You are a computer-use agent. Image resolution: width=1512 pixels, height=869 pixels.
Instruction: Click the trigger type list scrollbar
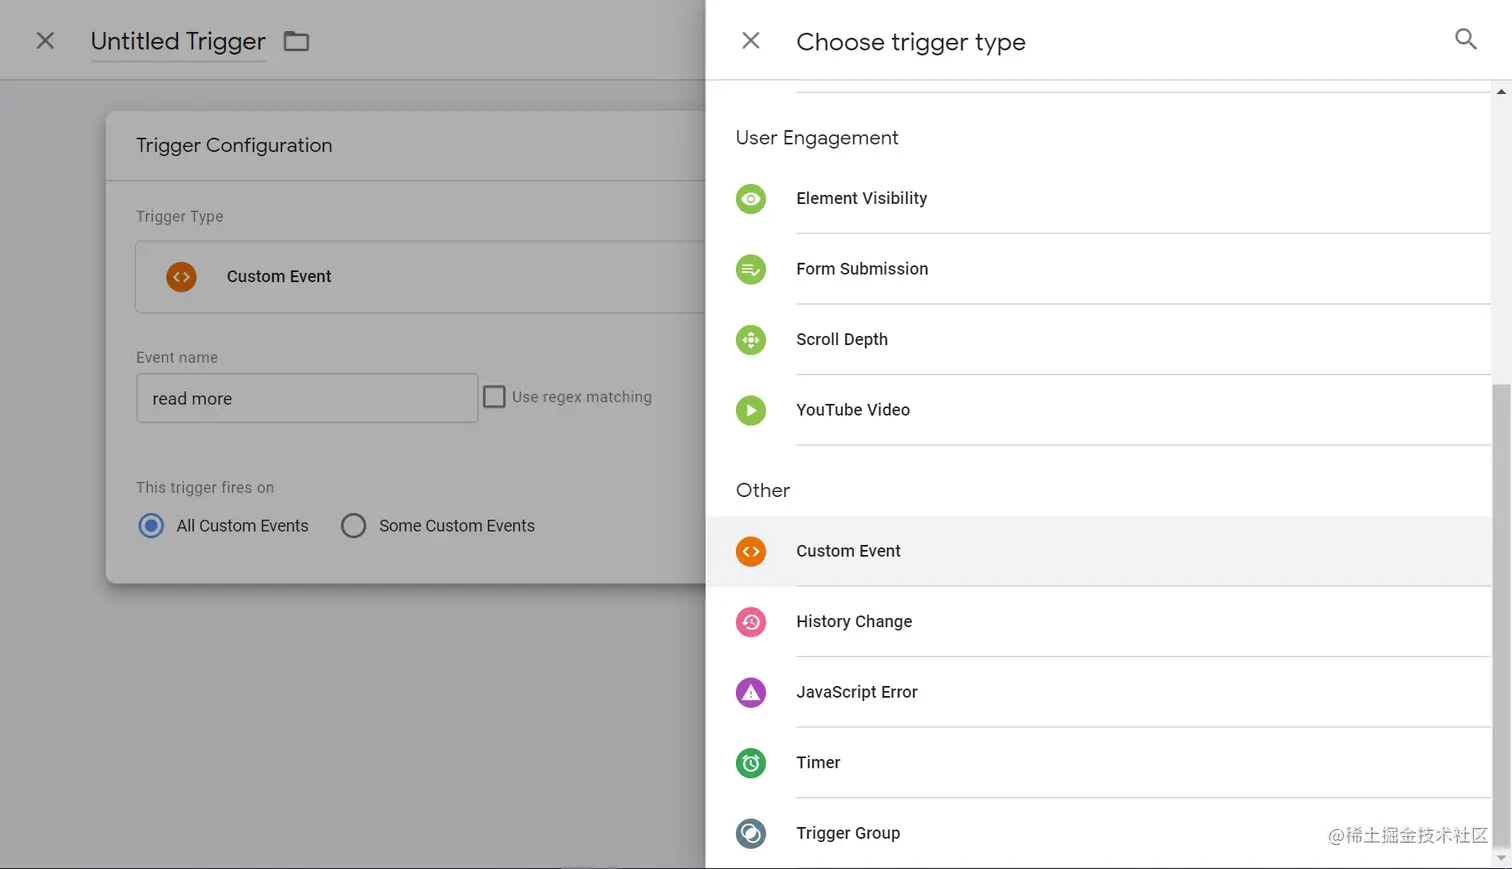point(1501,600)
